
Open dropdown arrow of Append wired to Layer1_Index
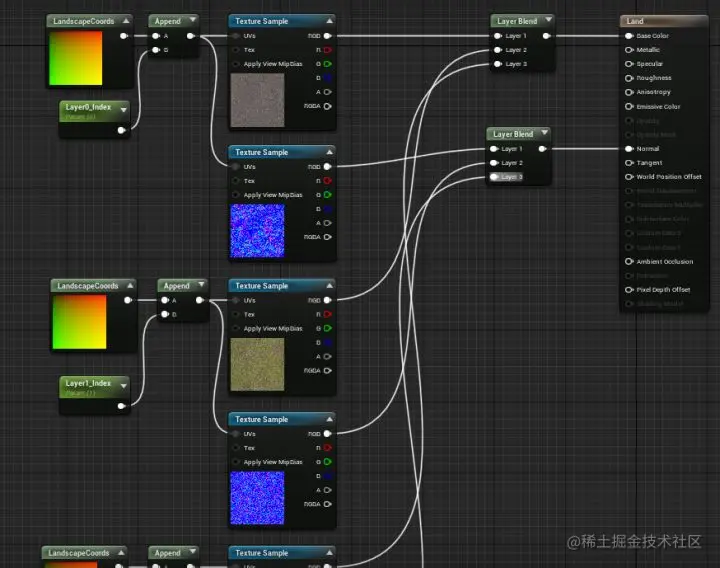click(202, 285)
